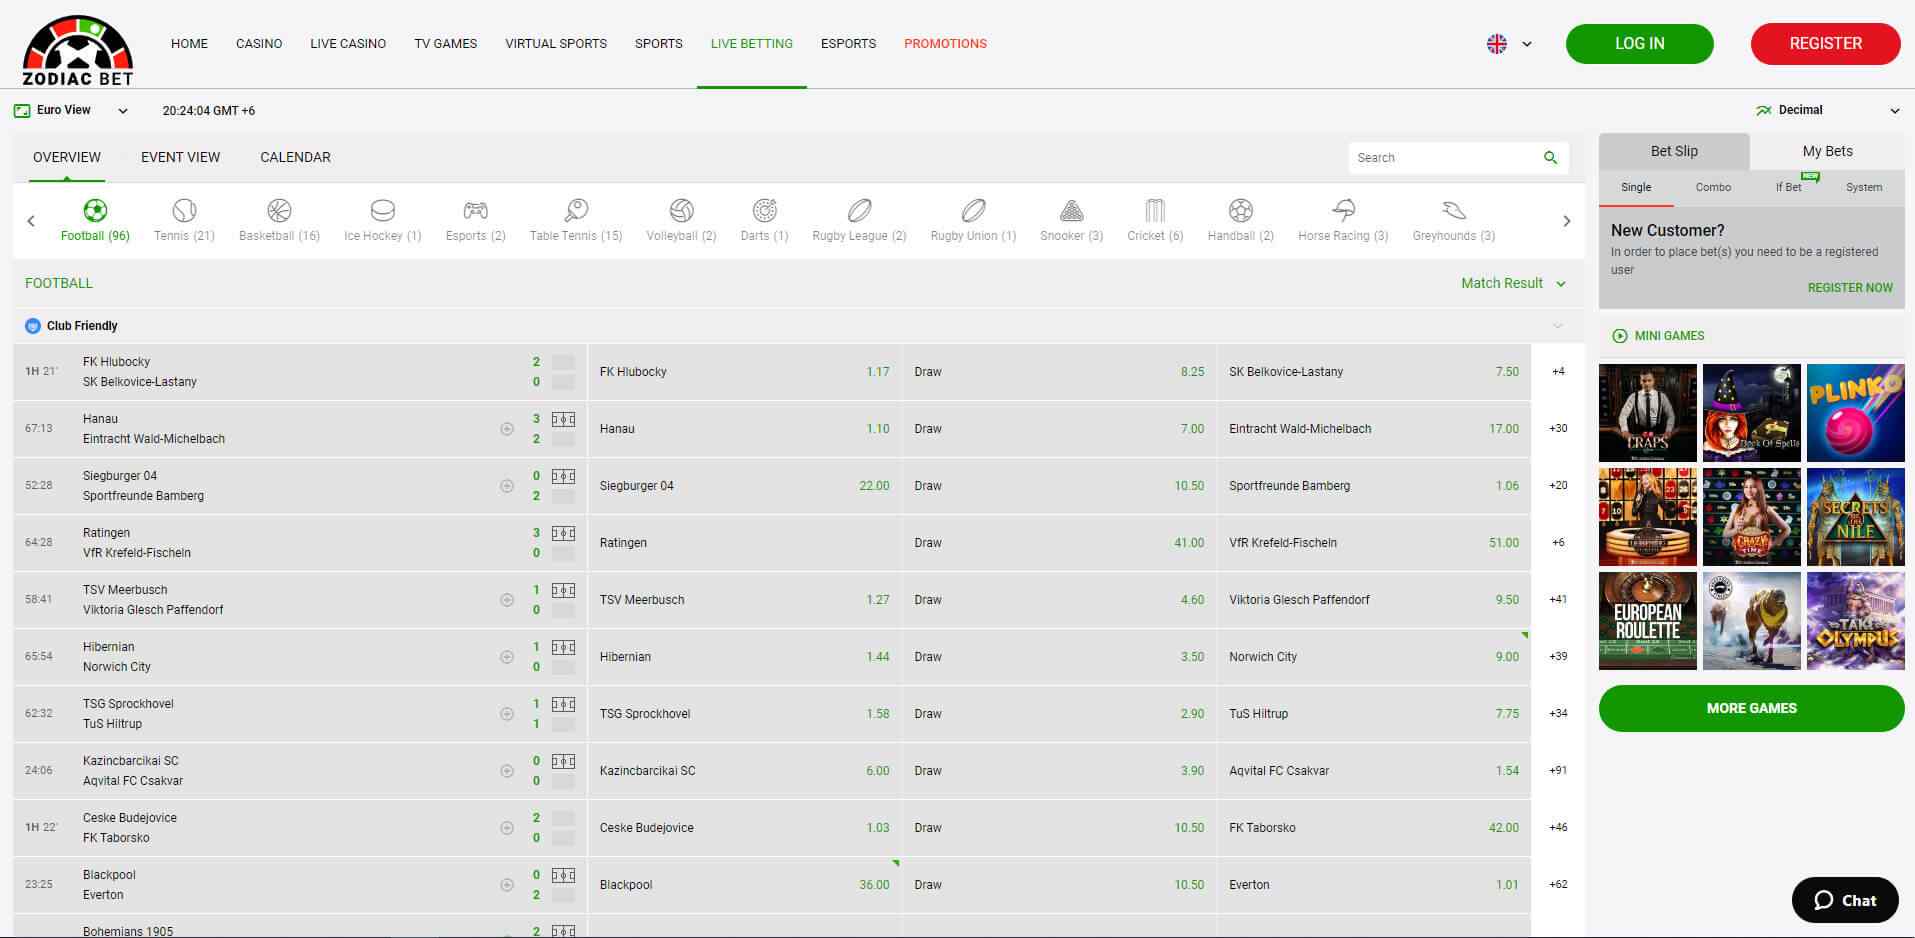Select the Table Tennis icon
Screen dimensions: 1915x938
(576, 210)
